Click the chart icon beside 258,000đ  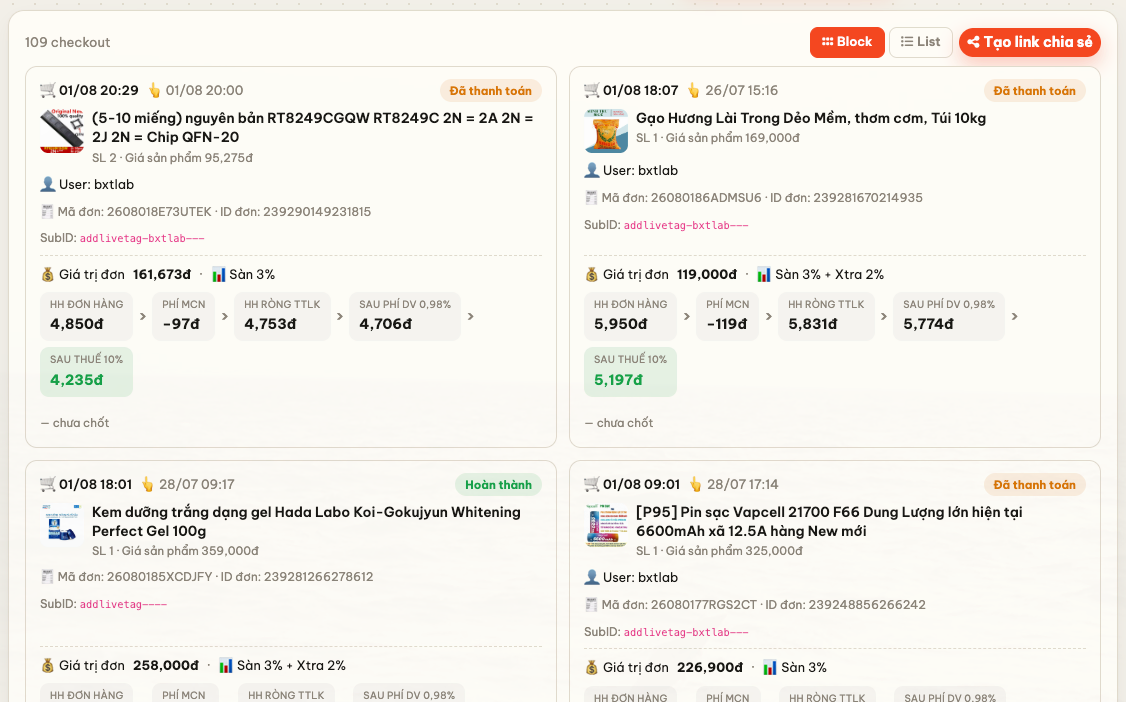pyautogui.click(x=226, y=666)
